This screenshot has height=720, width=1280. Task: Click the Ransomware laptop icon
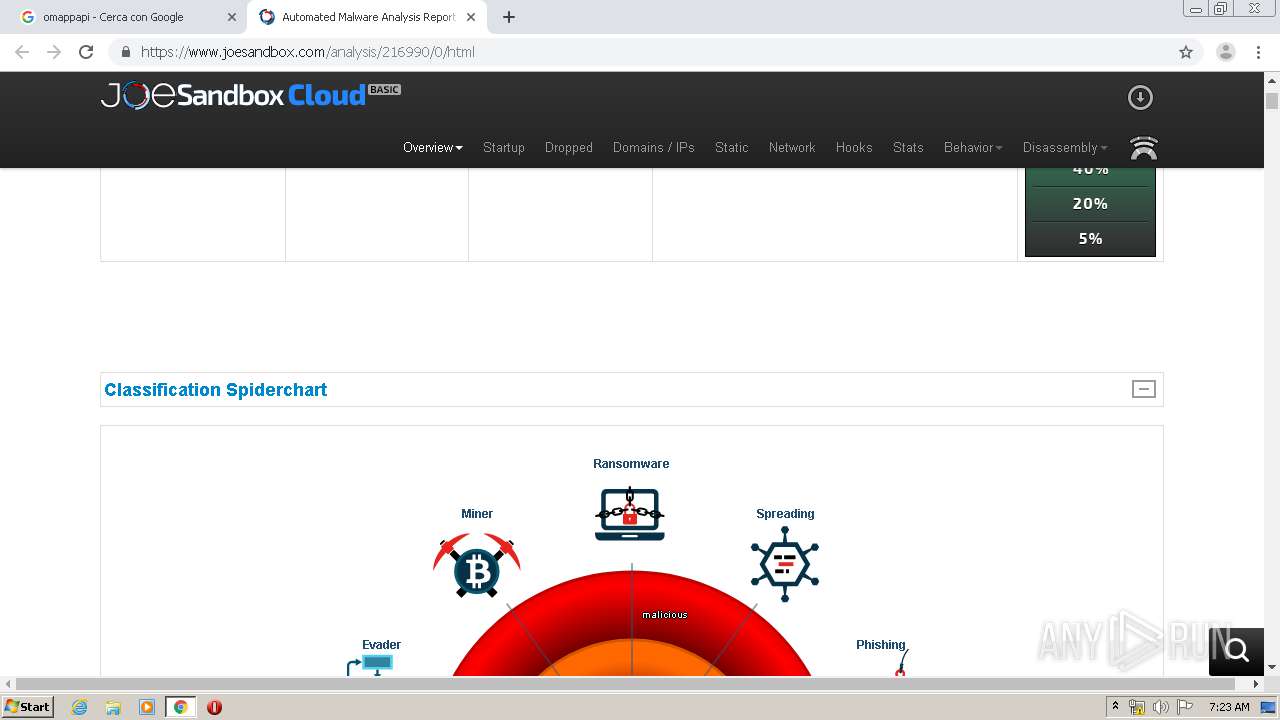(x=629, y=514)
